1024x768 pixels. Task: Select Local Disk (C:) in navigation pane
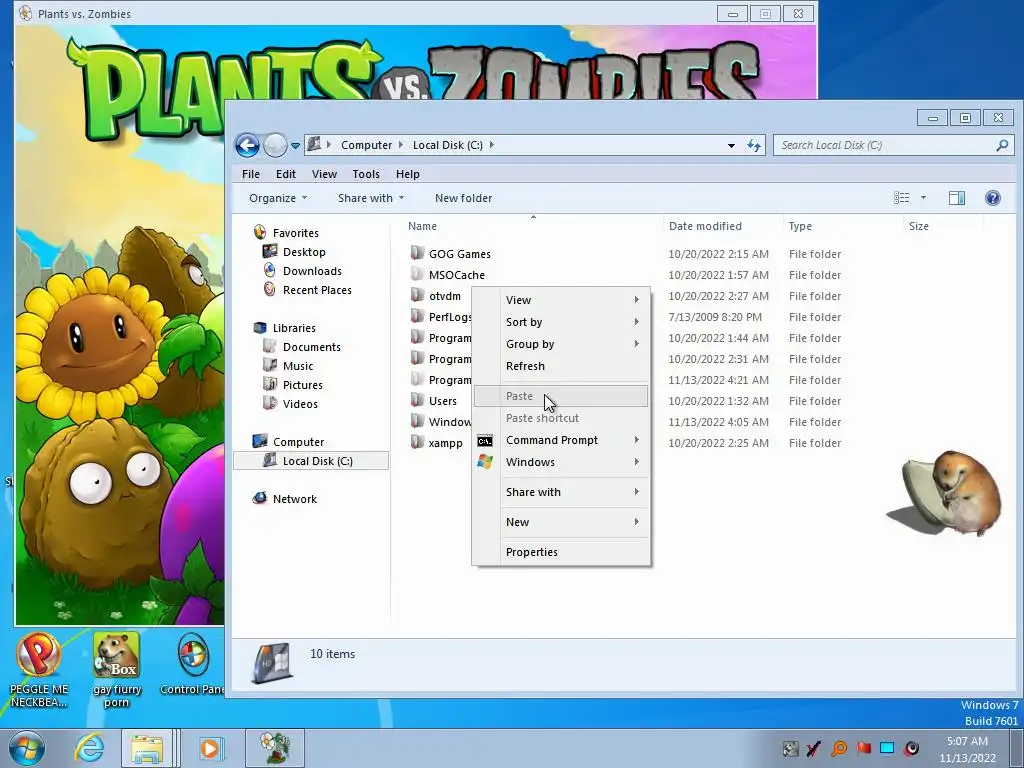pyautogui.click(x=311, y=460)
